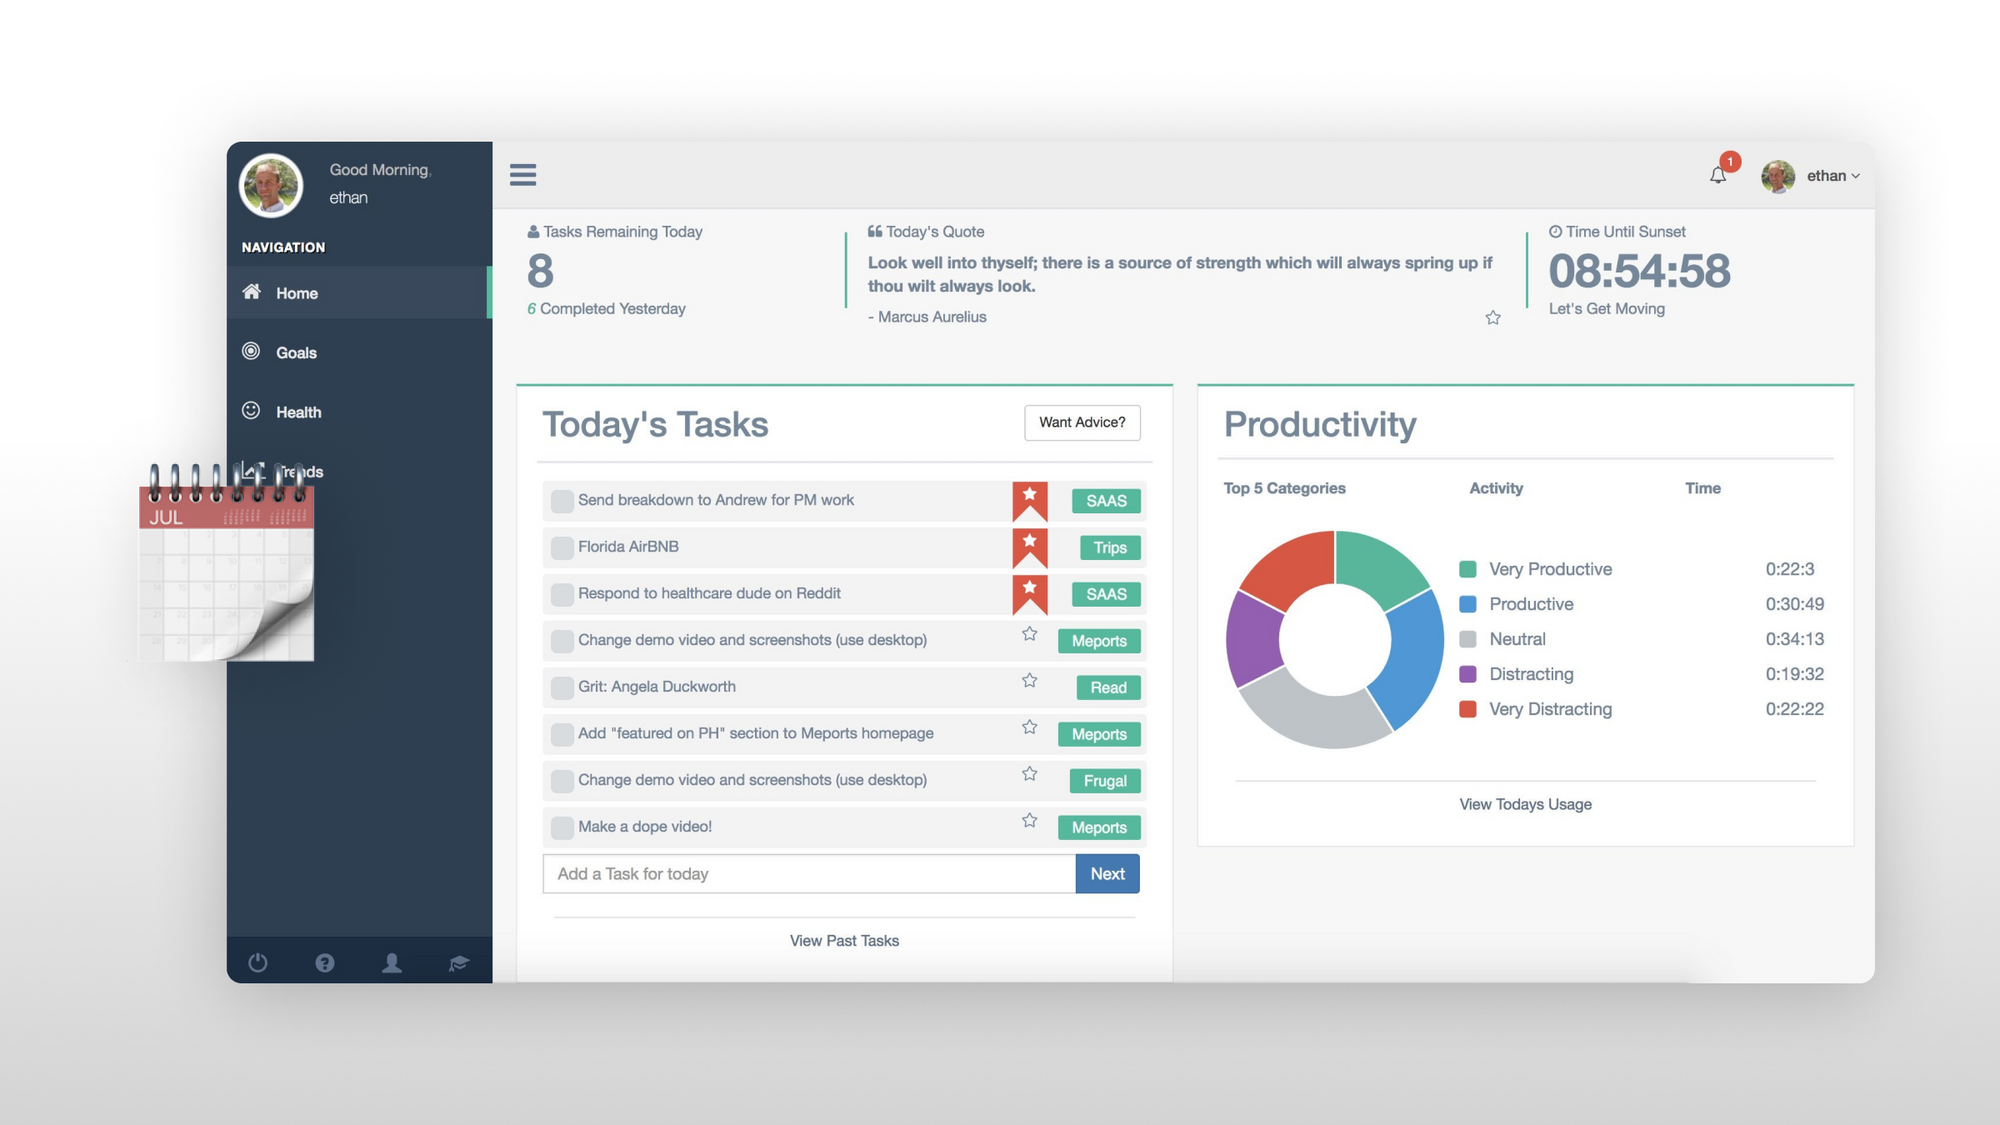Click the View Past Tasks link
This screenshot has height=1125, width=2000.
pyautogui.click(x=843, y=940)
